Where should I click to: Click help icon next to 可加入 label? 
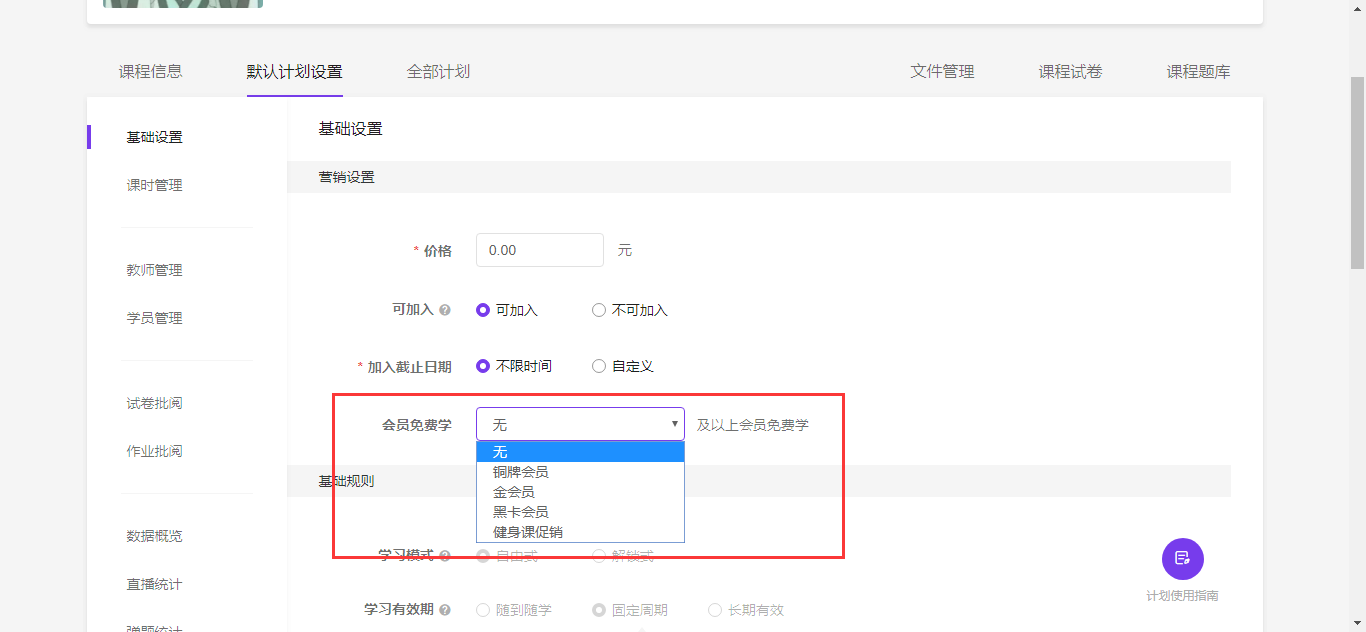point(445,310)
